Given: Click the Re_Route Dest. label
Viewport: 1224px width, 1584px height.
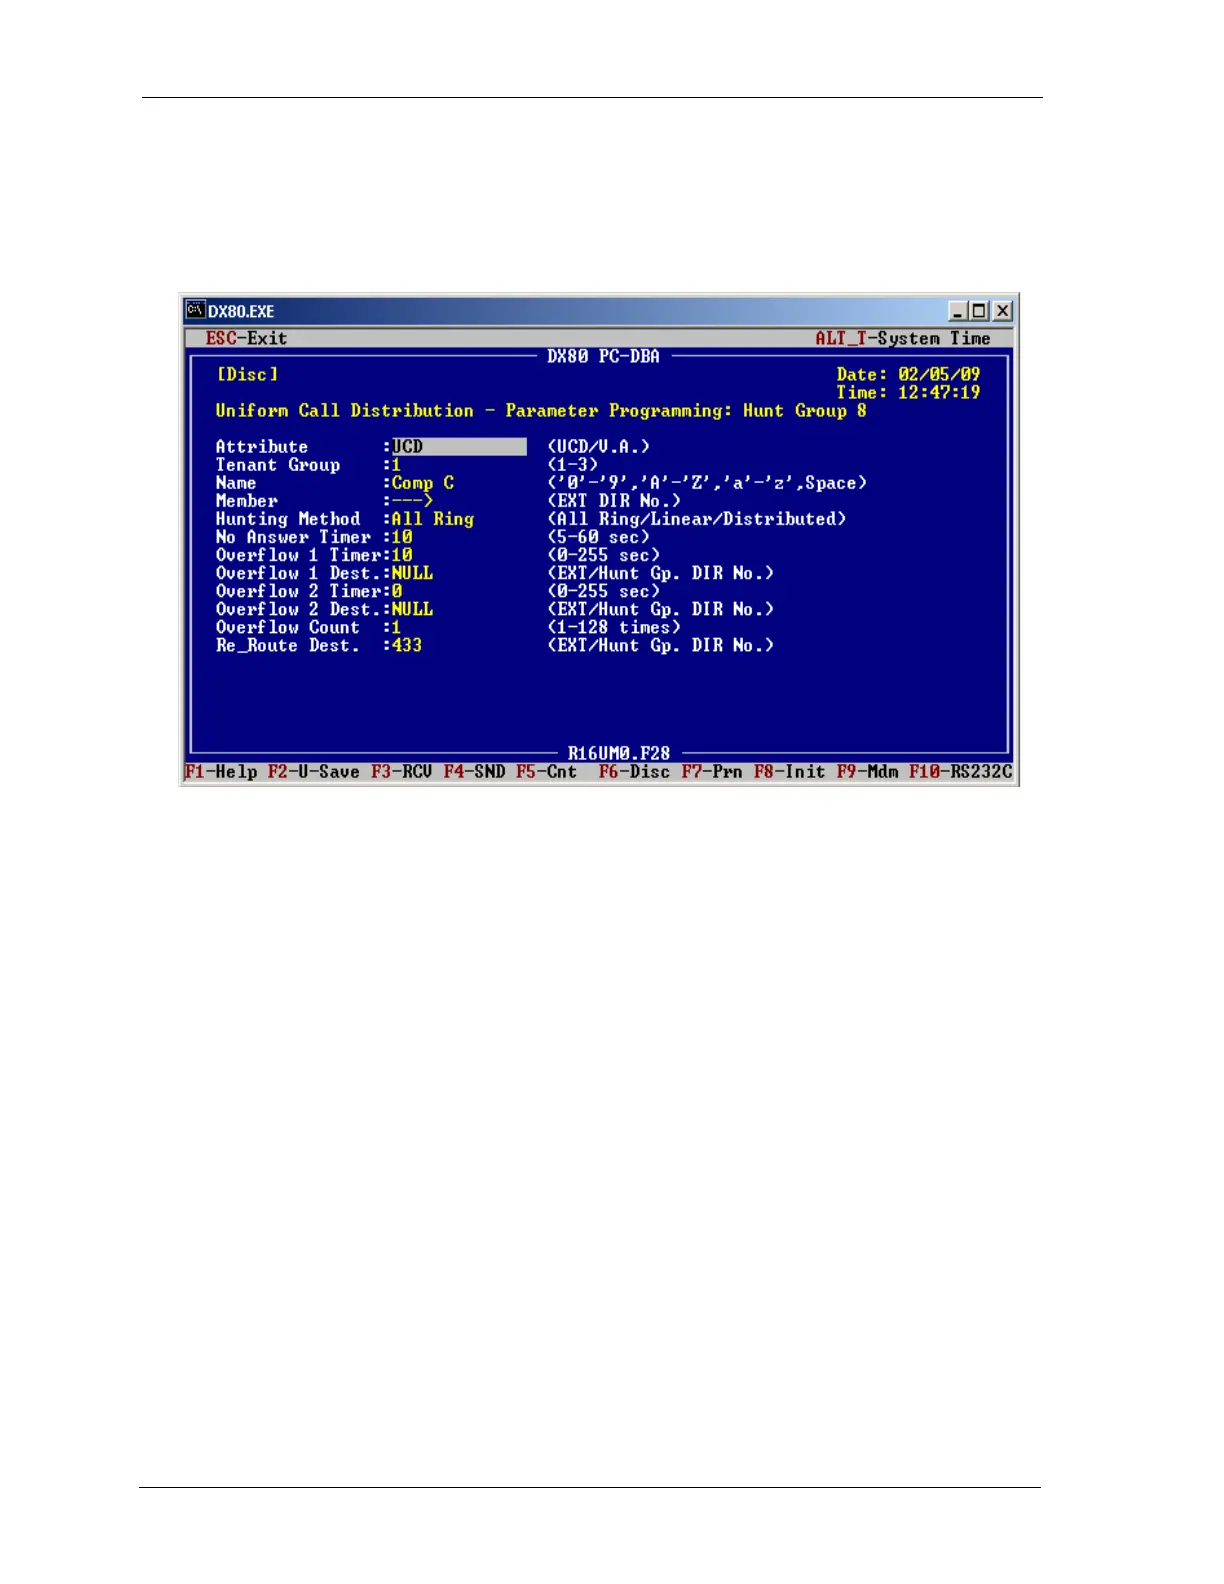Looking at the screenshot, I should point(288,645).
